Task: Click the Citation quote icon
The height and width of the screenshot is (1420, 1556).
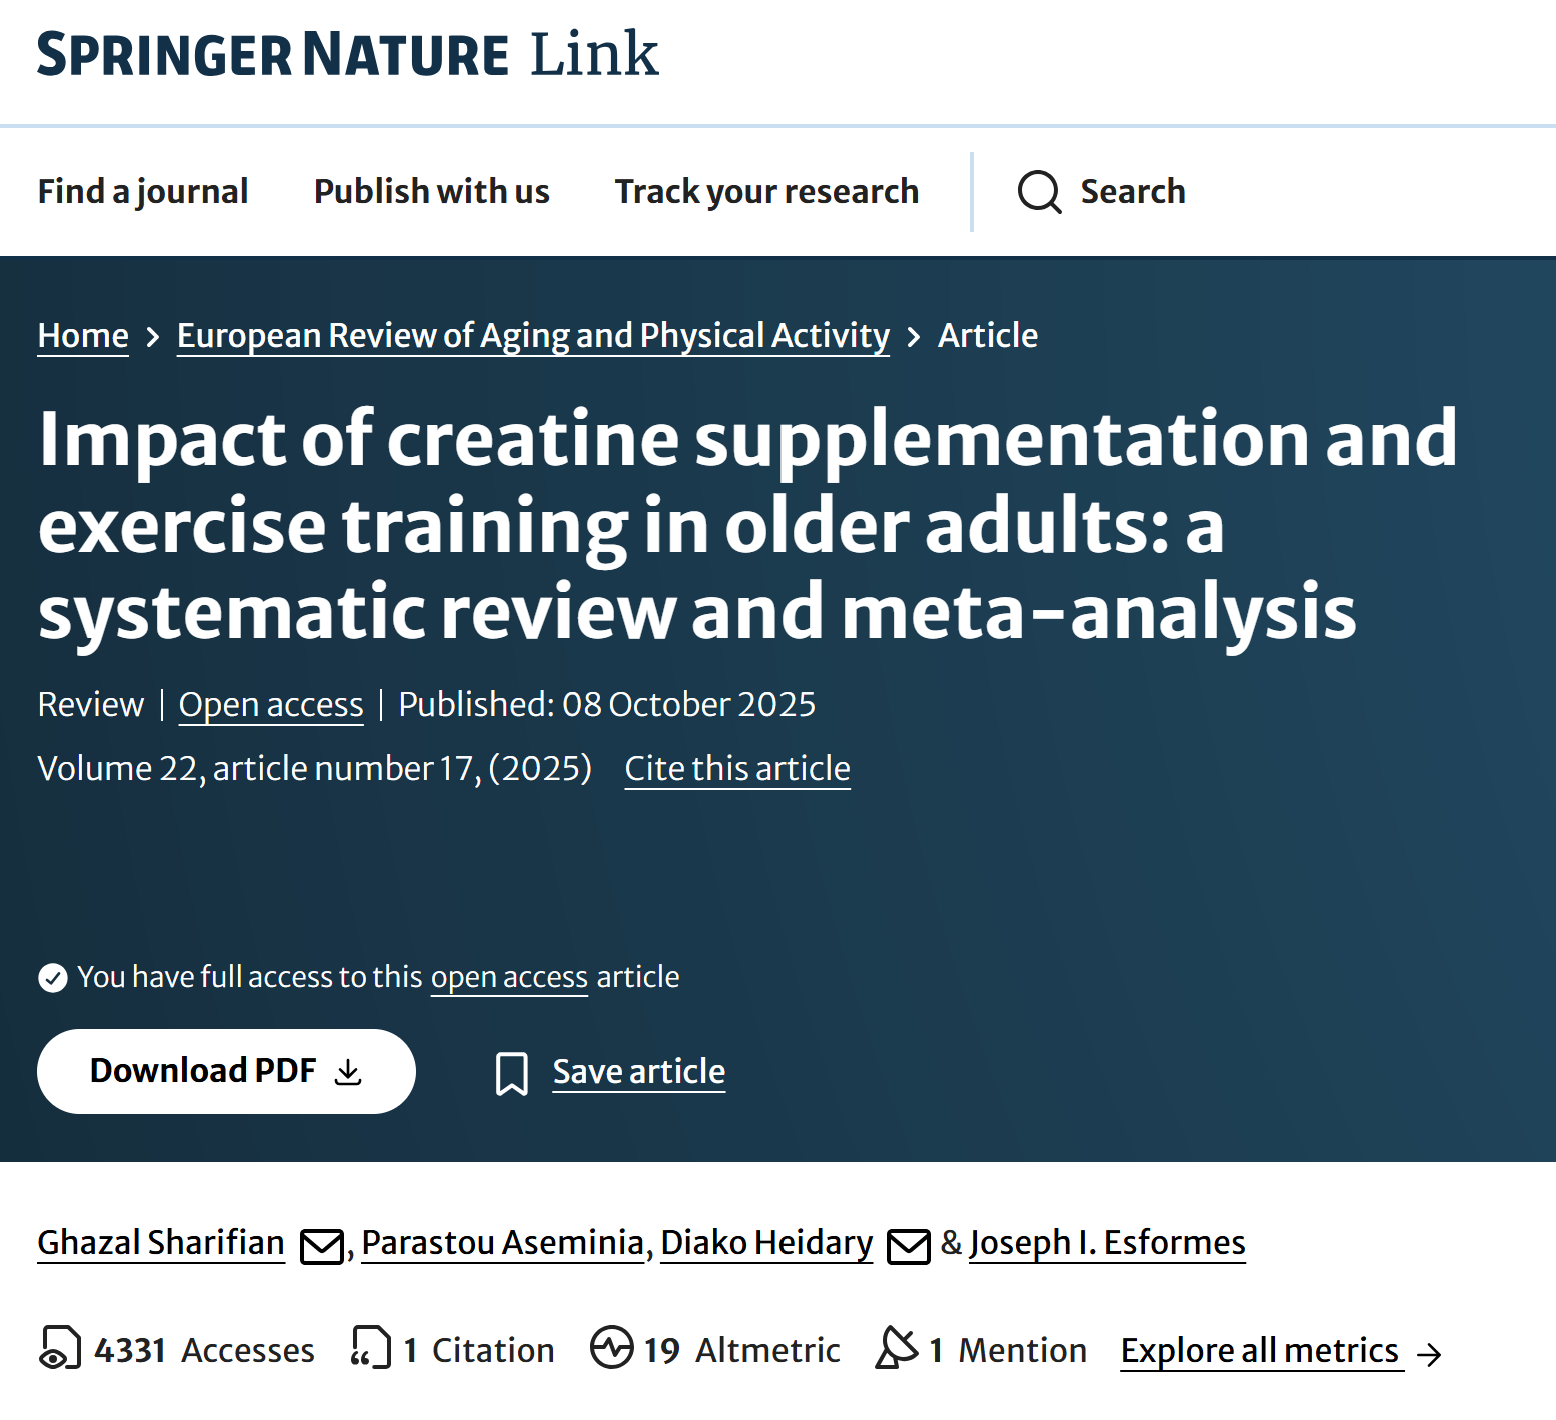Action: coord(371,1348)
